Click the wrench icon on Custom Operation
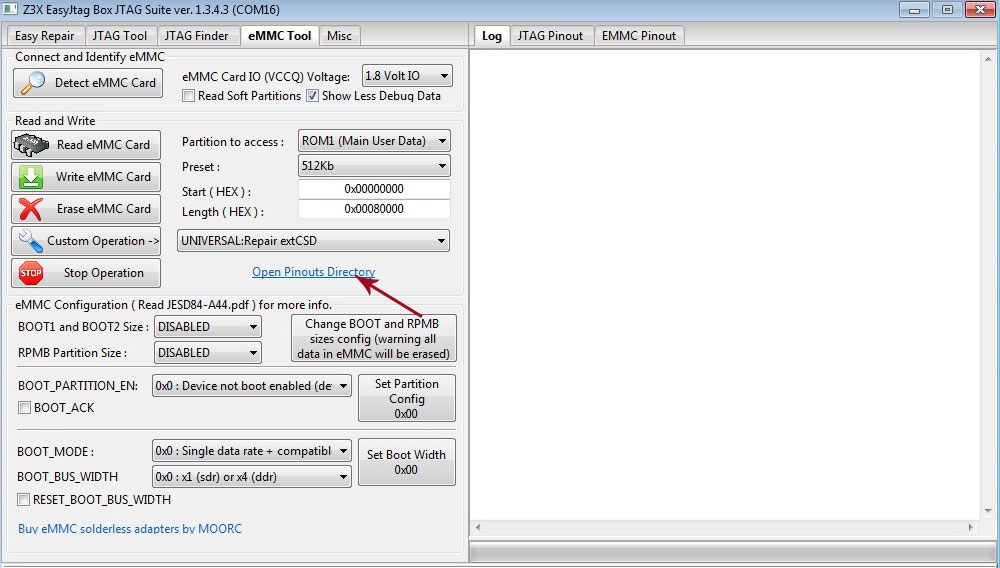 (31, 241)
